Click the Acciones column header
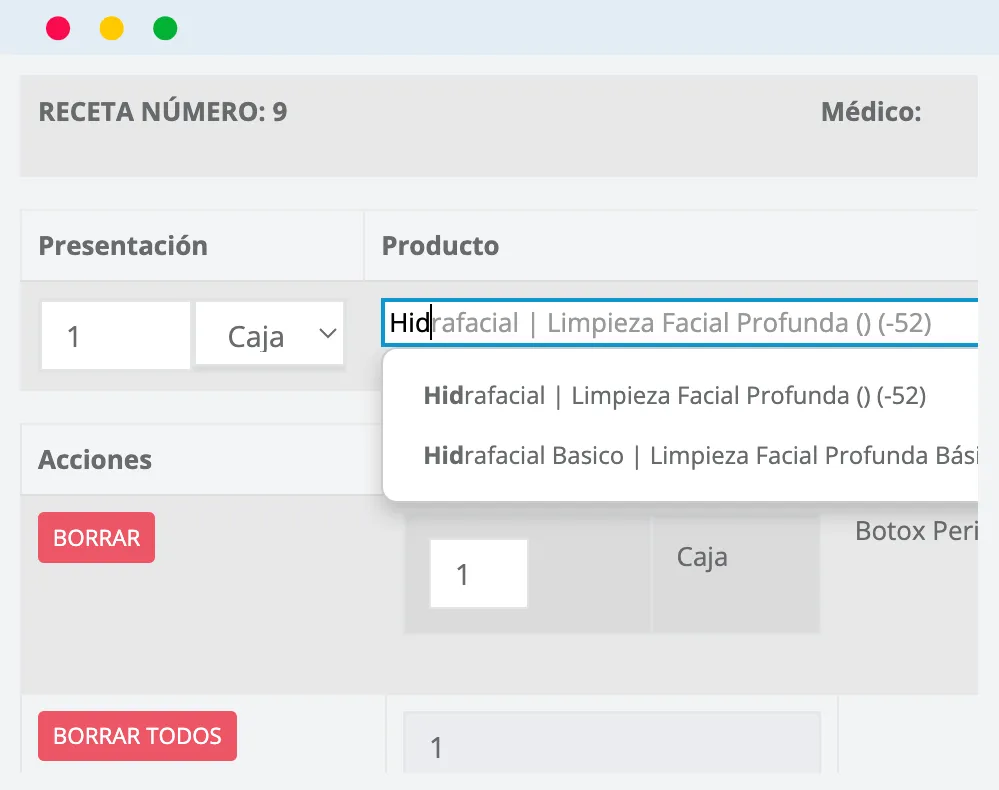 95,459
